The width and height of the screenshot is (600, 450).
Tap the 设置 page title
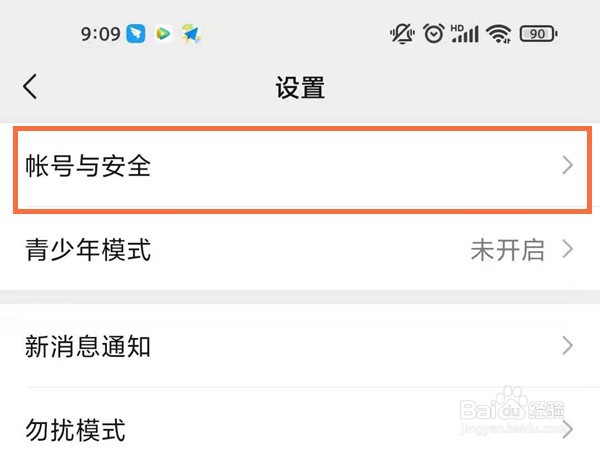tap(300, 87)
